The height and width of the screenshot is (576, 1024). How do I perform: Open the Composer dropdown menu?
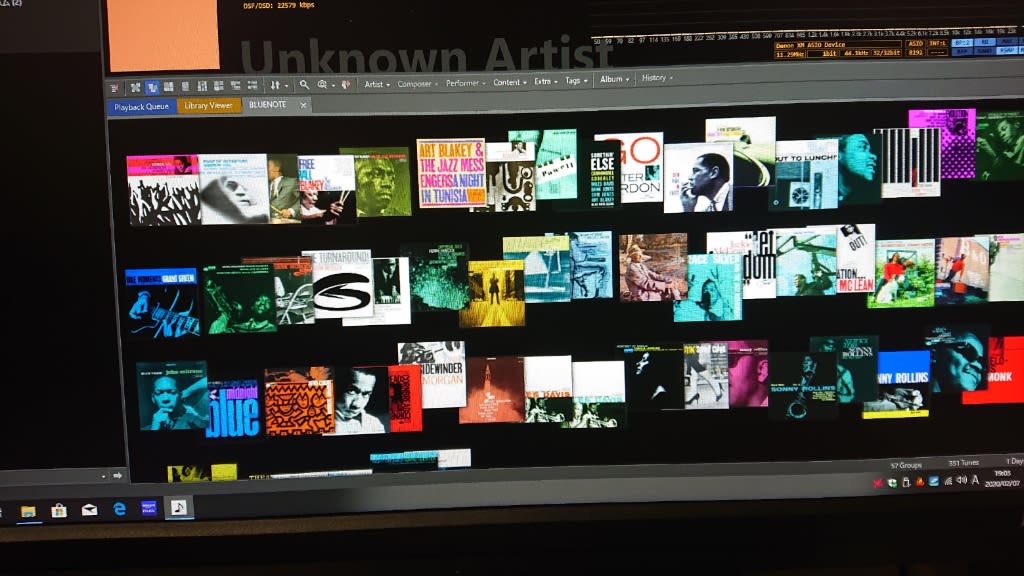click(x=417, y=84)
